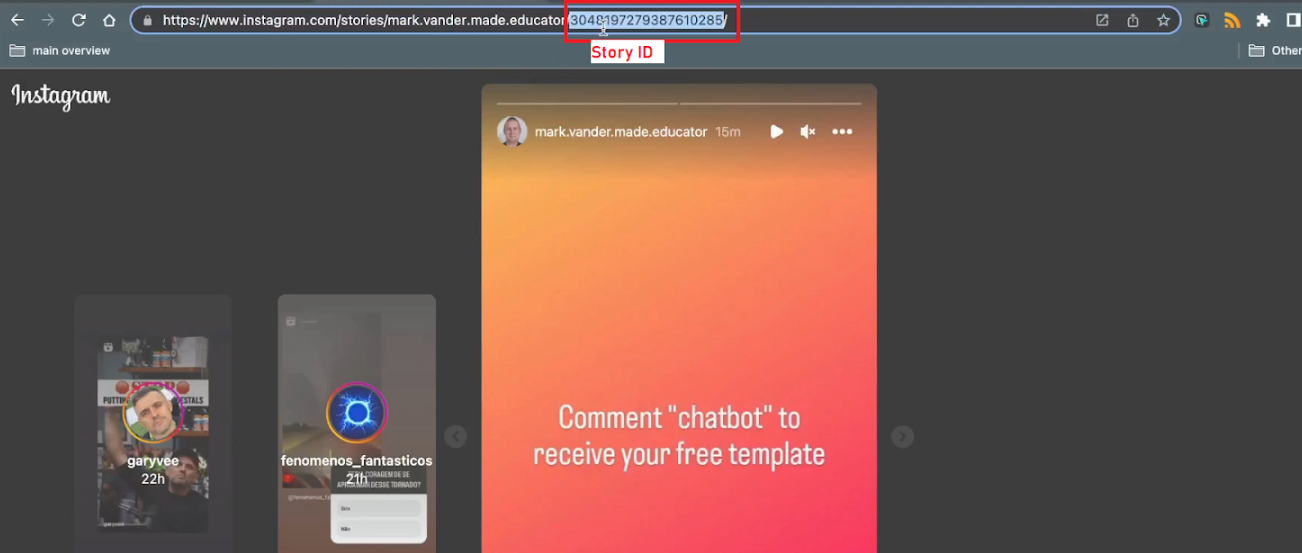Open the browser Extensions puzzle icon
Image resolution: width=1302 pixels, height=553 pixels.
[1263, 20]
